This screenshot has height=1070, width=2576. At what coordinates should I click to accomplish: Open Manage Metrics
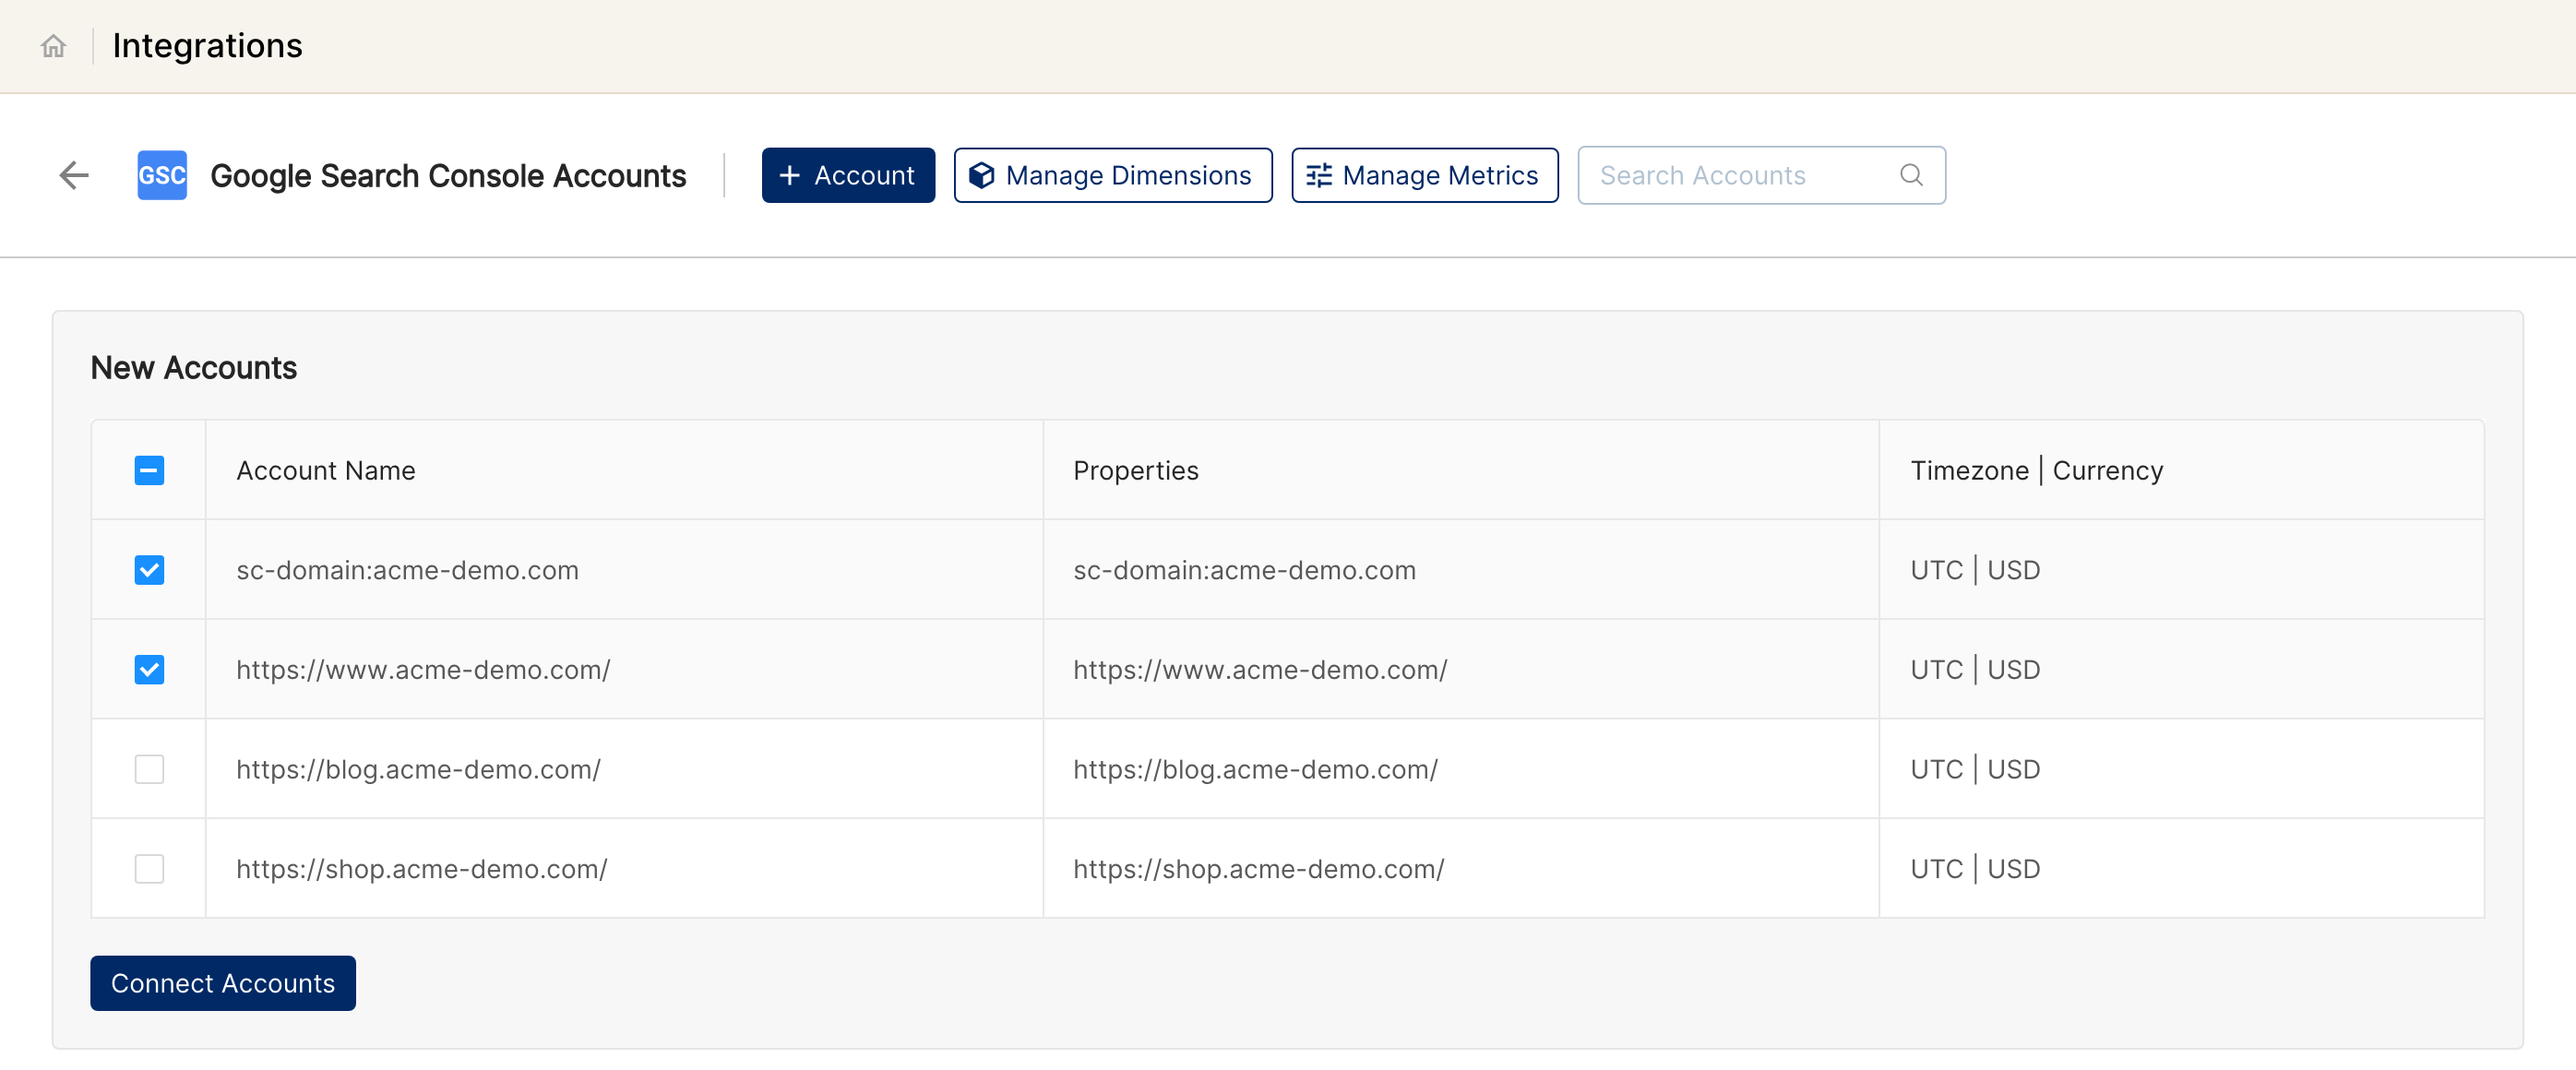pyautogui.click(x=1424, y=176)
